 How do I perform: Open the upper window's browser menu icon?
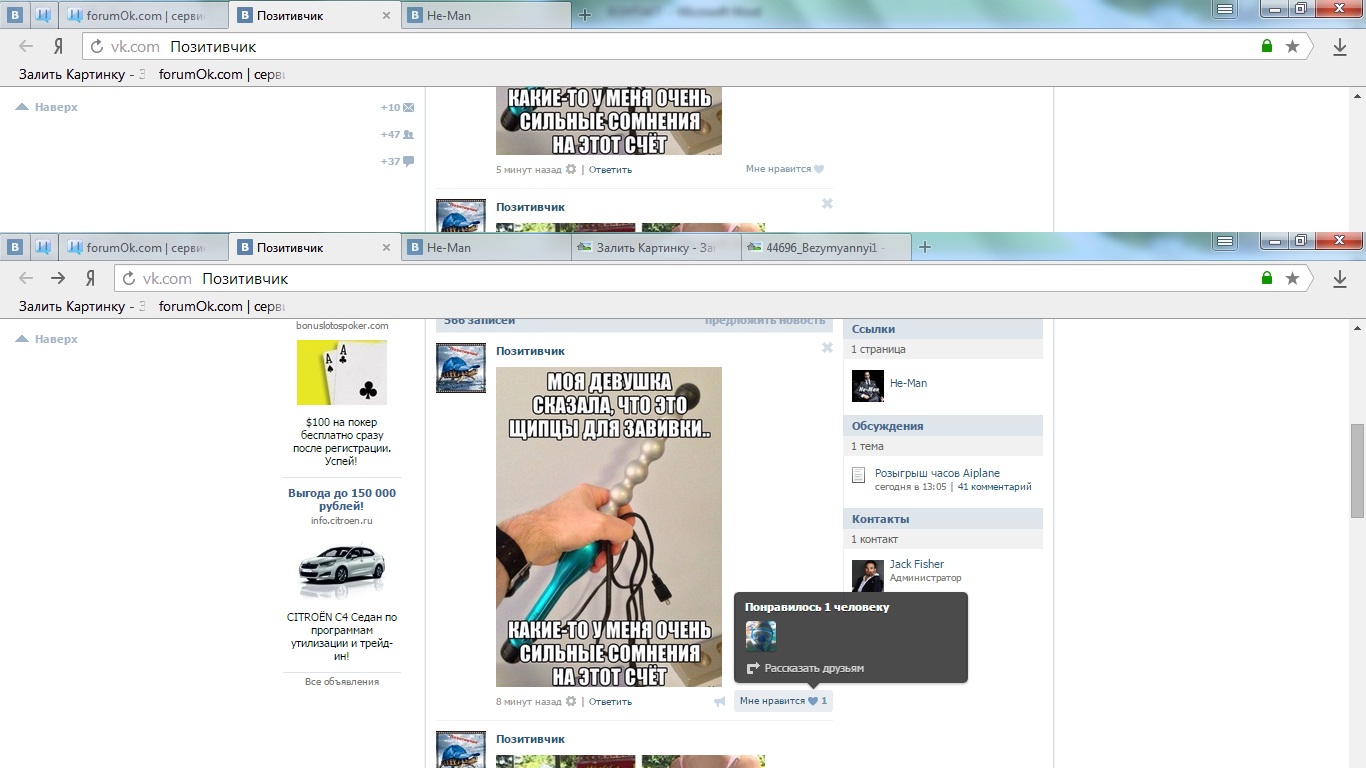tap(1224, 9)
